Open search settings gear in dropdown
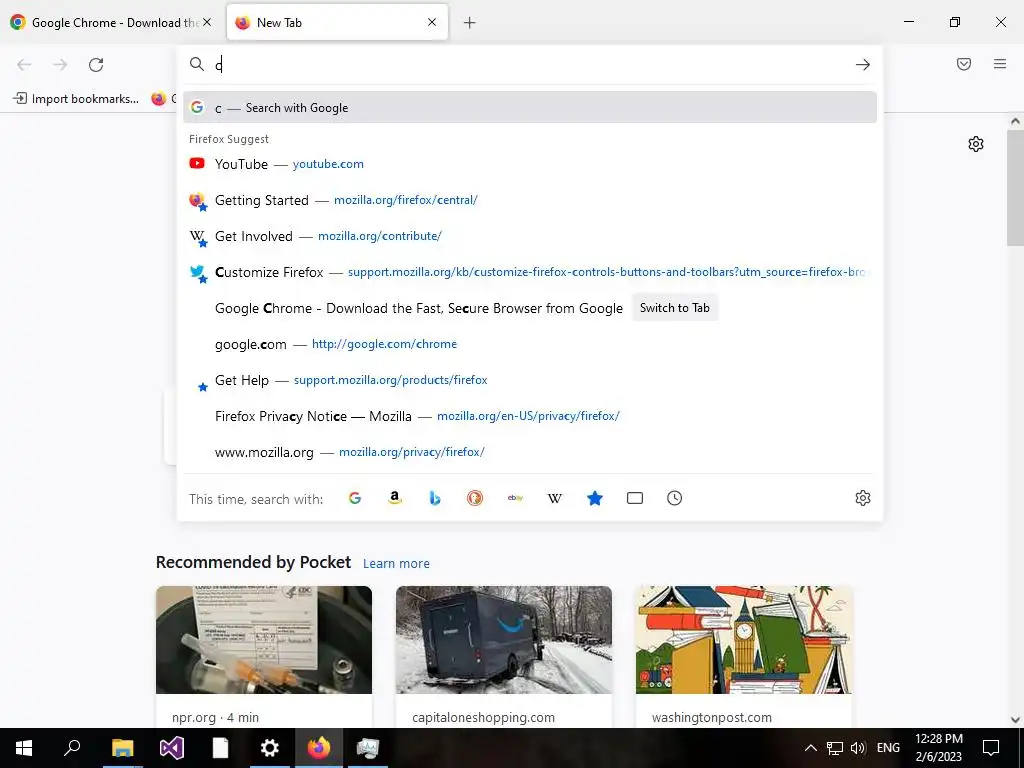The image size is (1024, 768). pos(863,498)
